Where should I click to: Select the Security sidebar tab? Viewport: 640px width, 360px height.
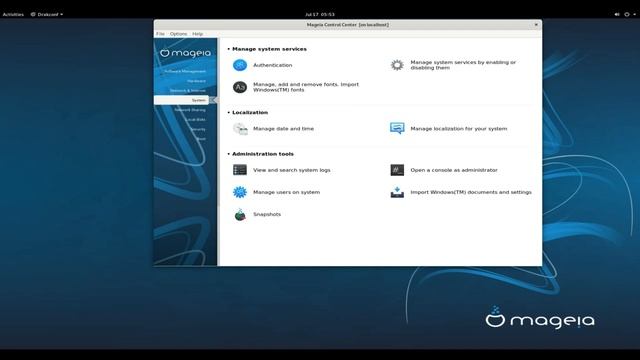pos(198,129)
